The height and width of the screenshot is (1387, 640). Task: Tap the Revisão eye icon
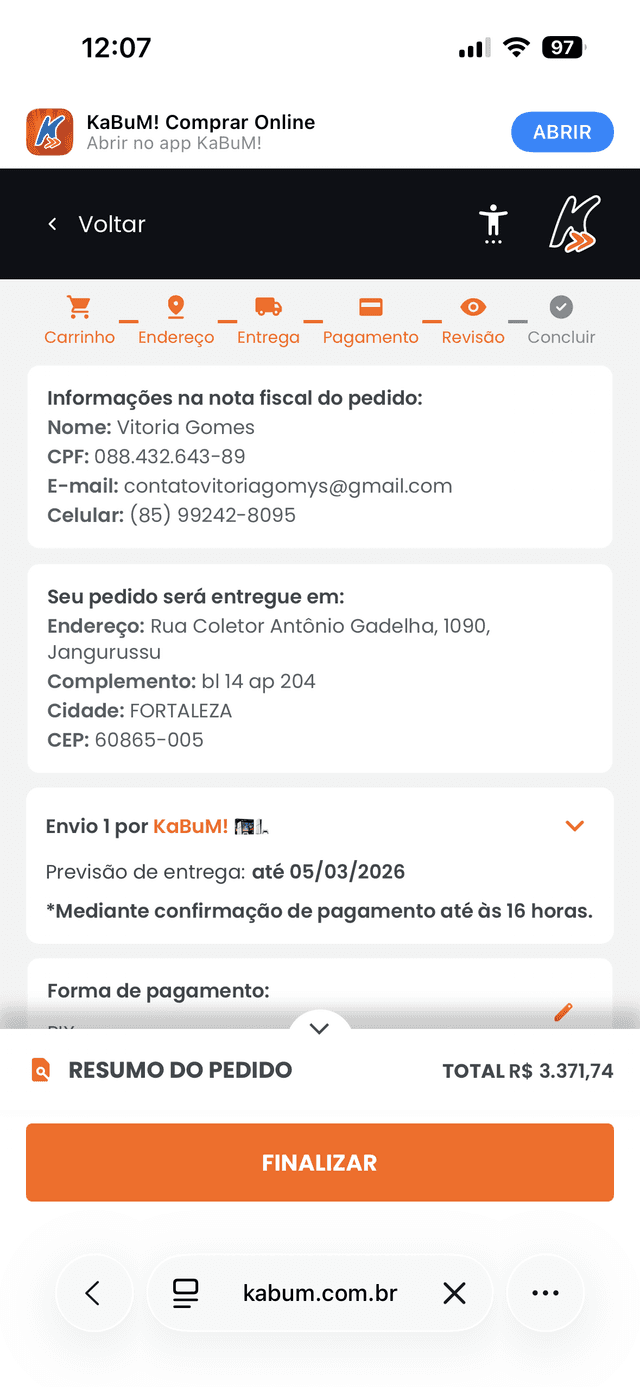click(472, 308)
